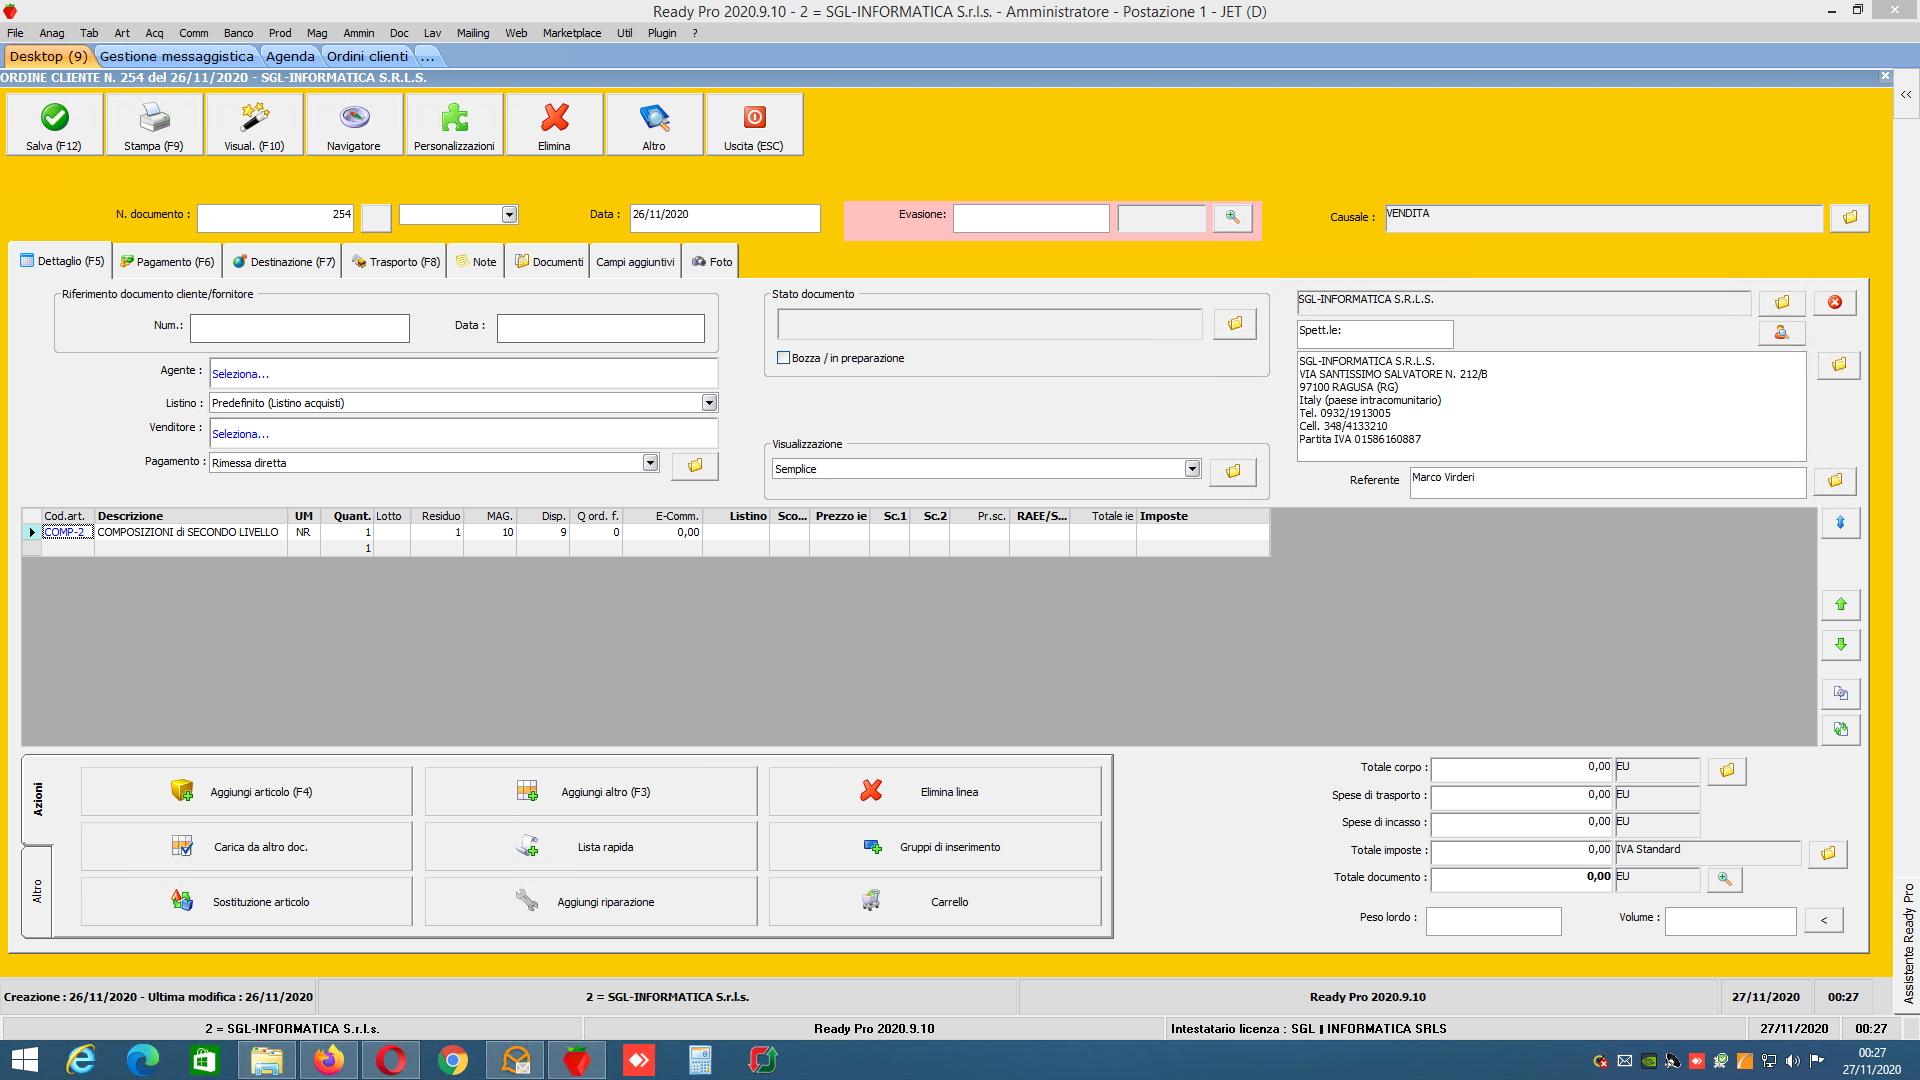Move line down with green arrow
The height and width of the screenshot is (1080, 1920).
(x=1840, y=644)
